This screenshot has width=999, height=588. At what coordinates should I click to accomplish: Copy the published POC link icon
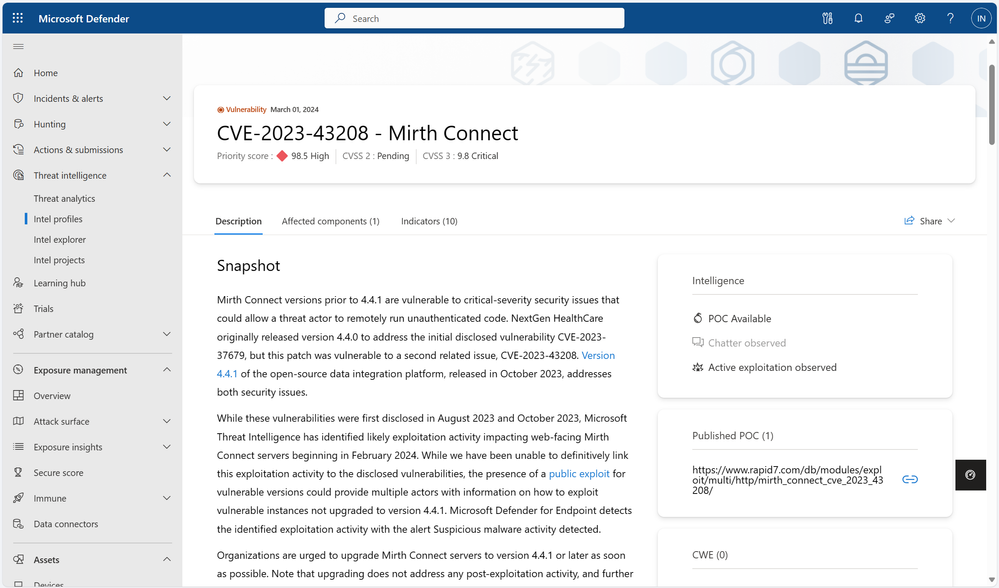pyautogui.click(x=910, y=479)
